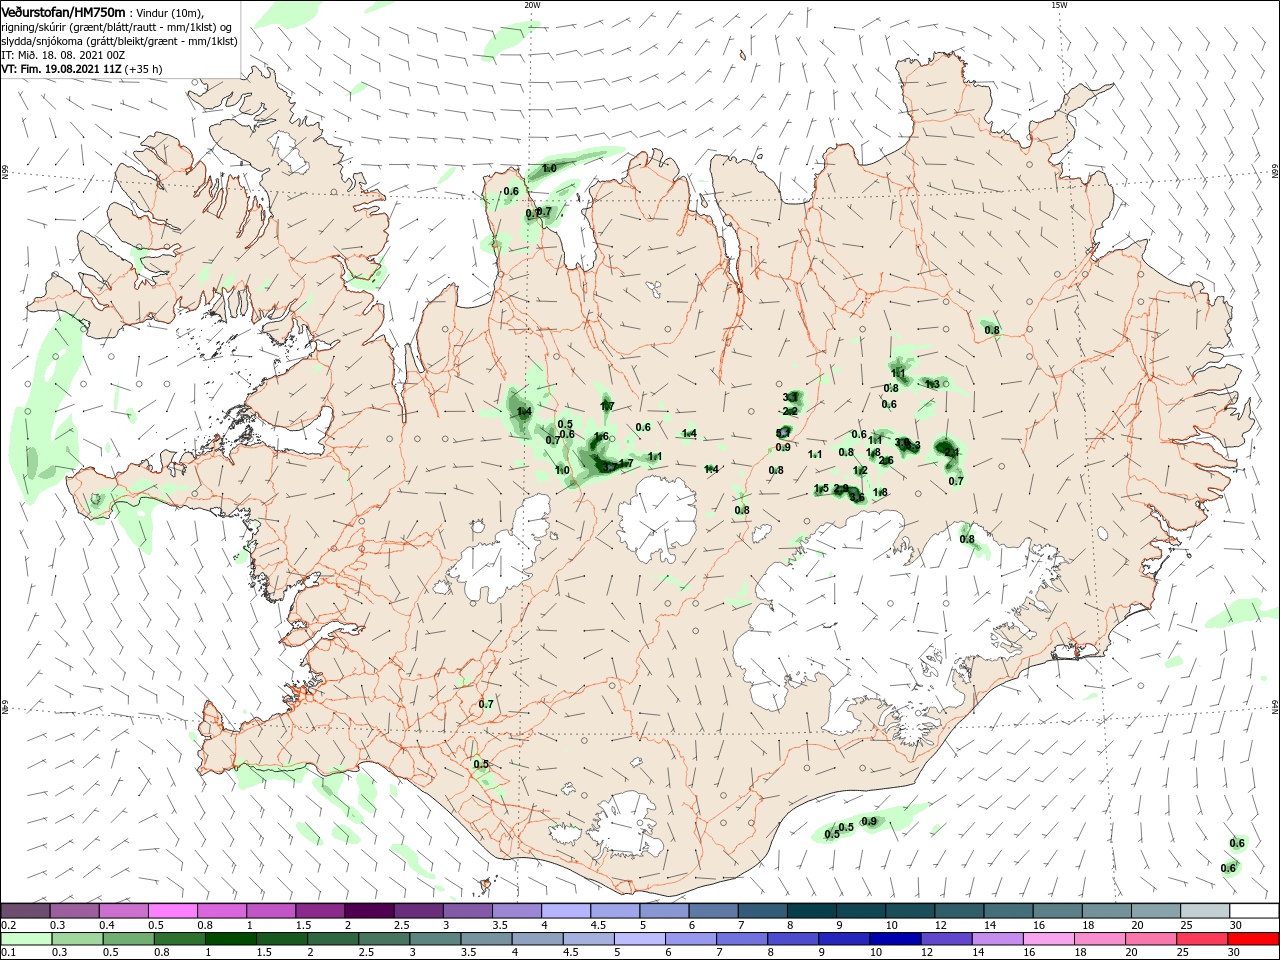Click the bright pink 0.5 swatch in upper legend row
The width and height of the screenshot is (1280, 960).
[x=173, y=911]
